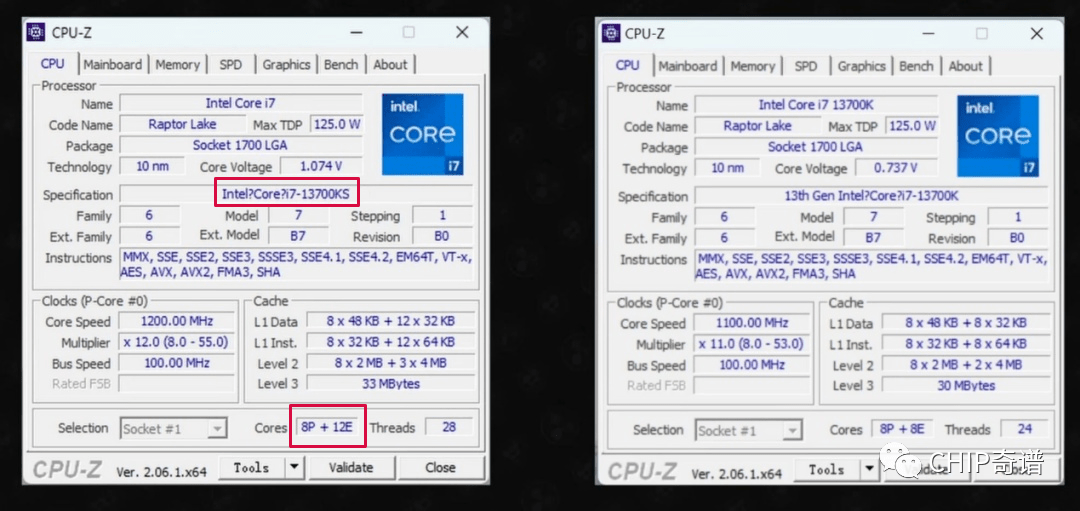Click Cores value '8P + 8E' in right window
This screenshot has width=1080, height=511.
(x=902, y=429)
